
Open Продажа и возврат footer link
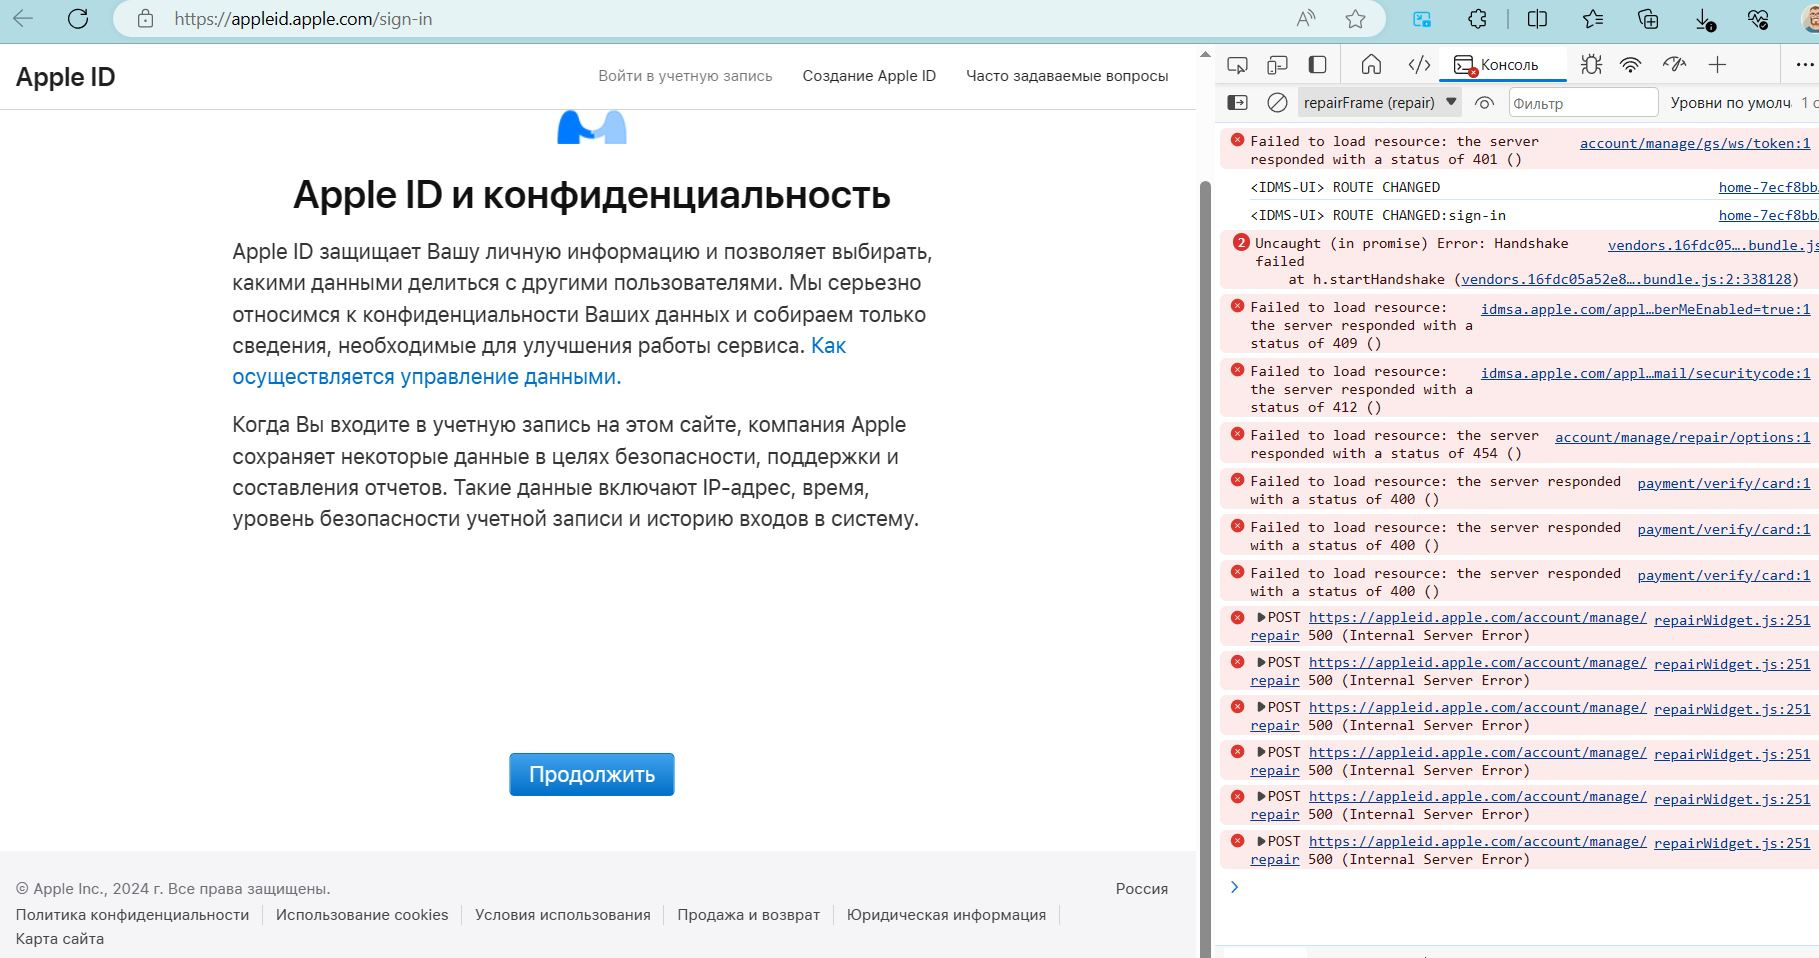tap(748, 915)
